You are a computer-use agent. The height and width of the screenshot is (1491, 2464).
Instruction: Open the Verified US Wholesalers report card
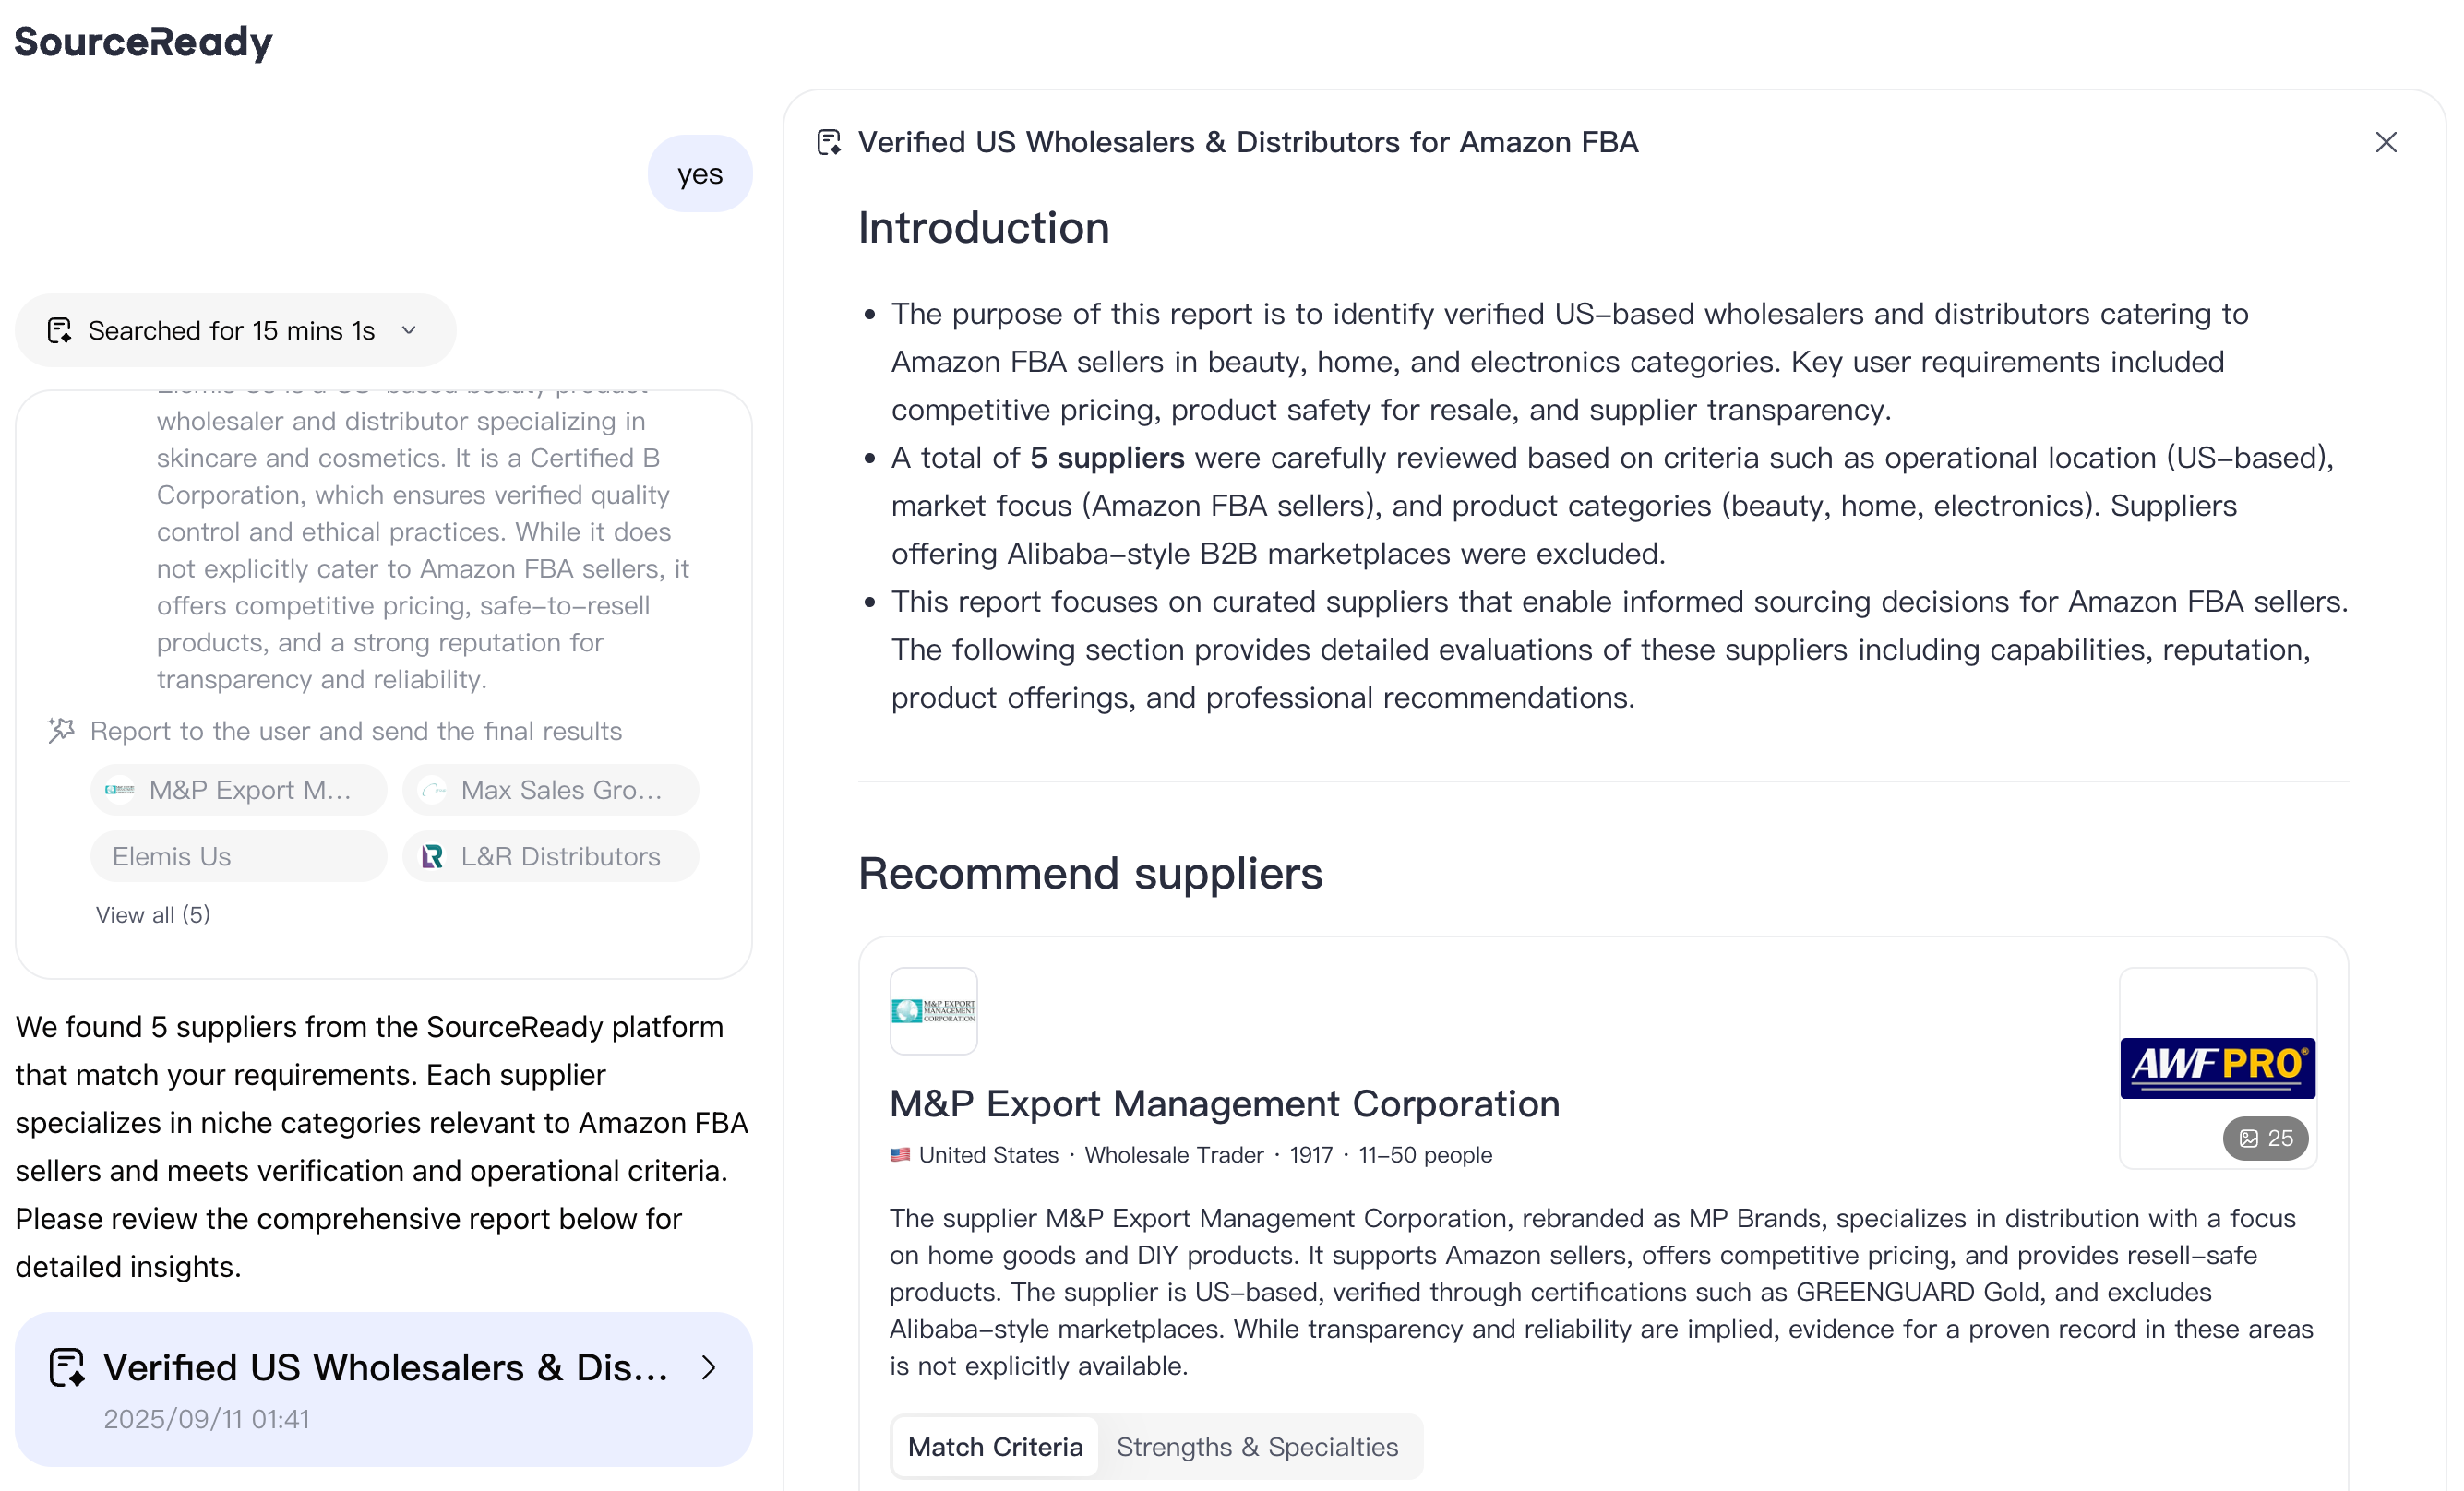[383, 1388]
